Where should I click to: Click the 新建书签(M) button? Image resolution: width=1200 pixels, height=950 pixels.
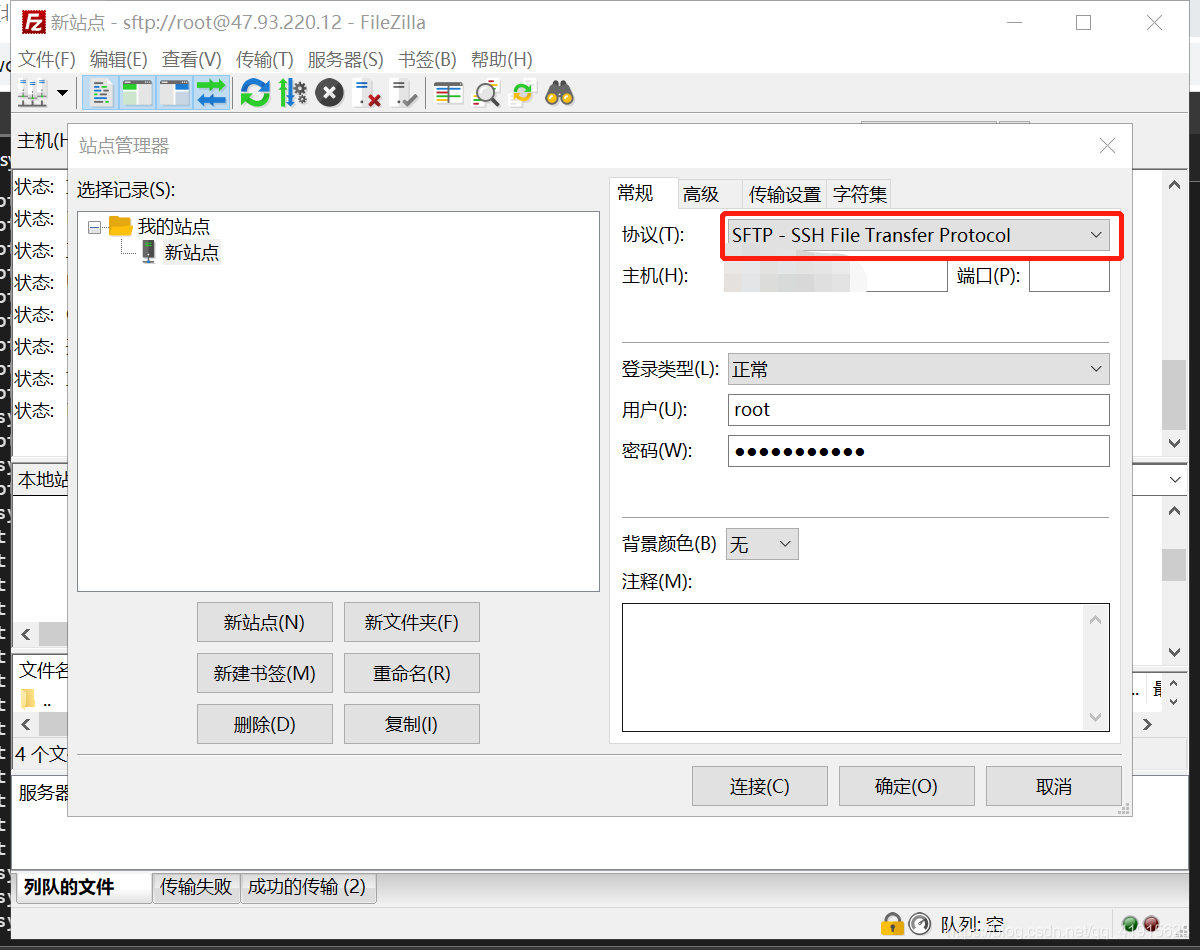(265, 673)
